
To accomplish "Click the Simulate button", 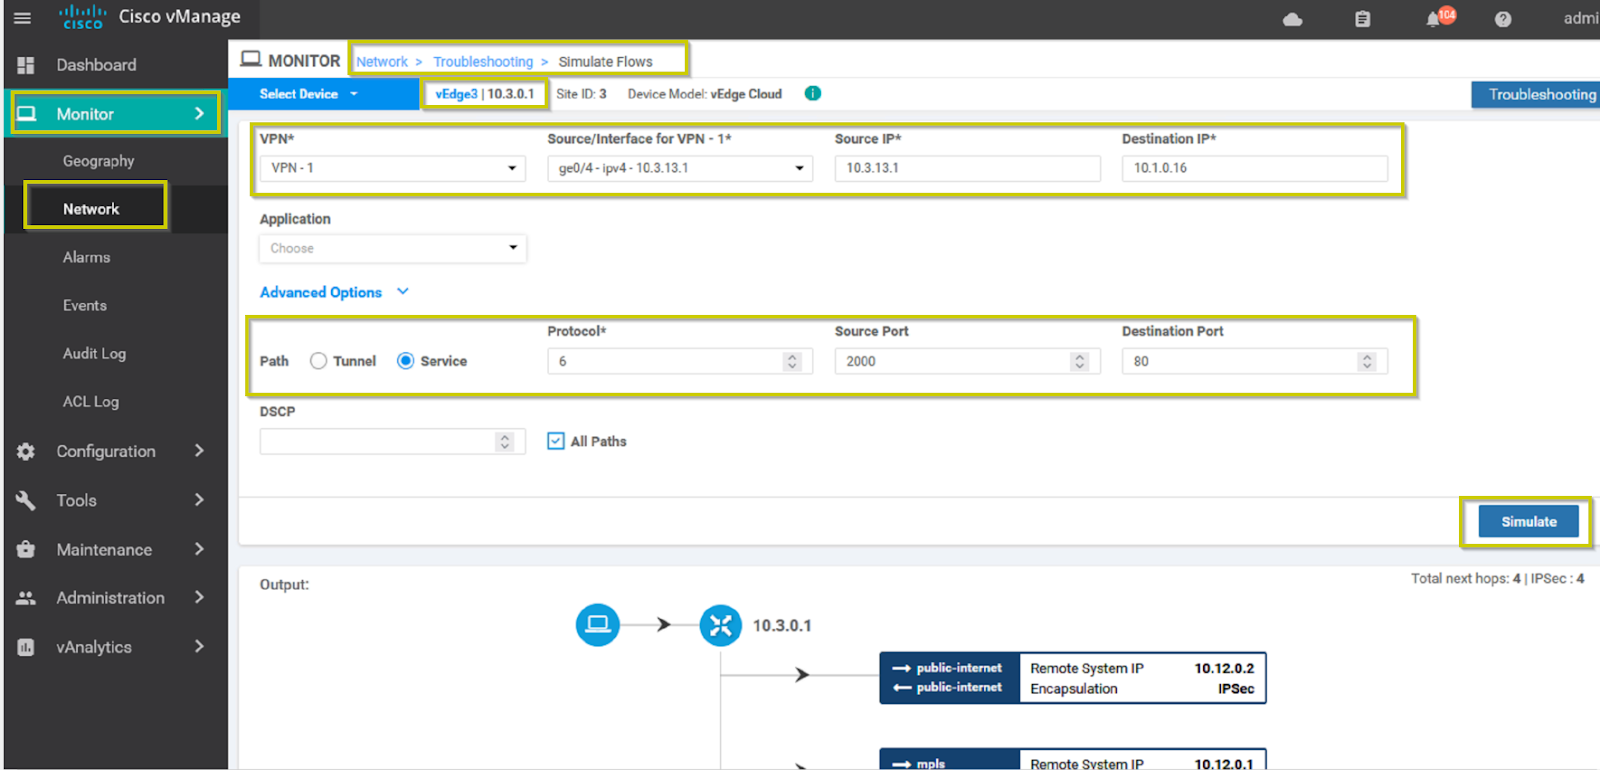I will point(1529,522).
